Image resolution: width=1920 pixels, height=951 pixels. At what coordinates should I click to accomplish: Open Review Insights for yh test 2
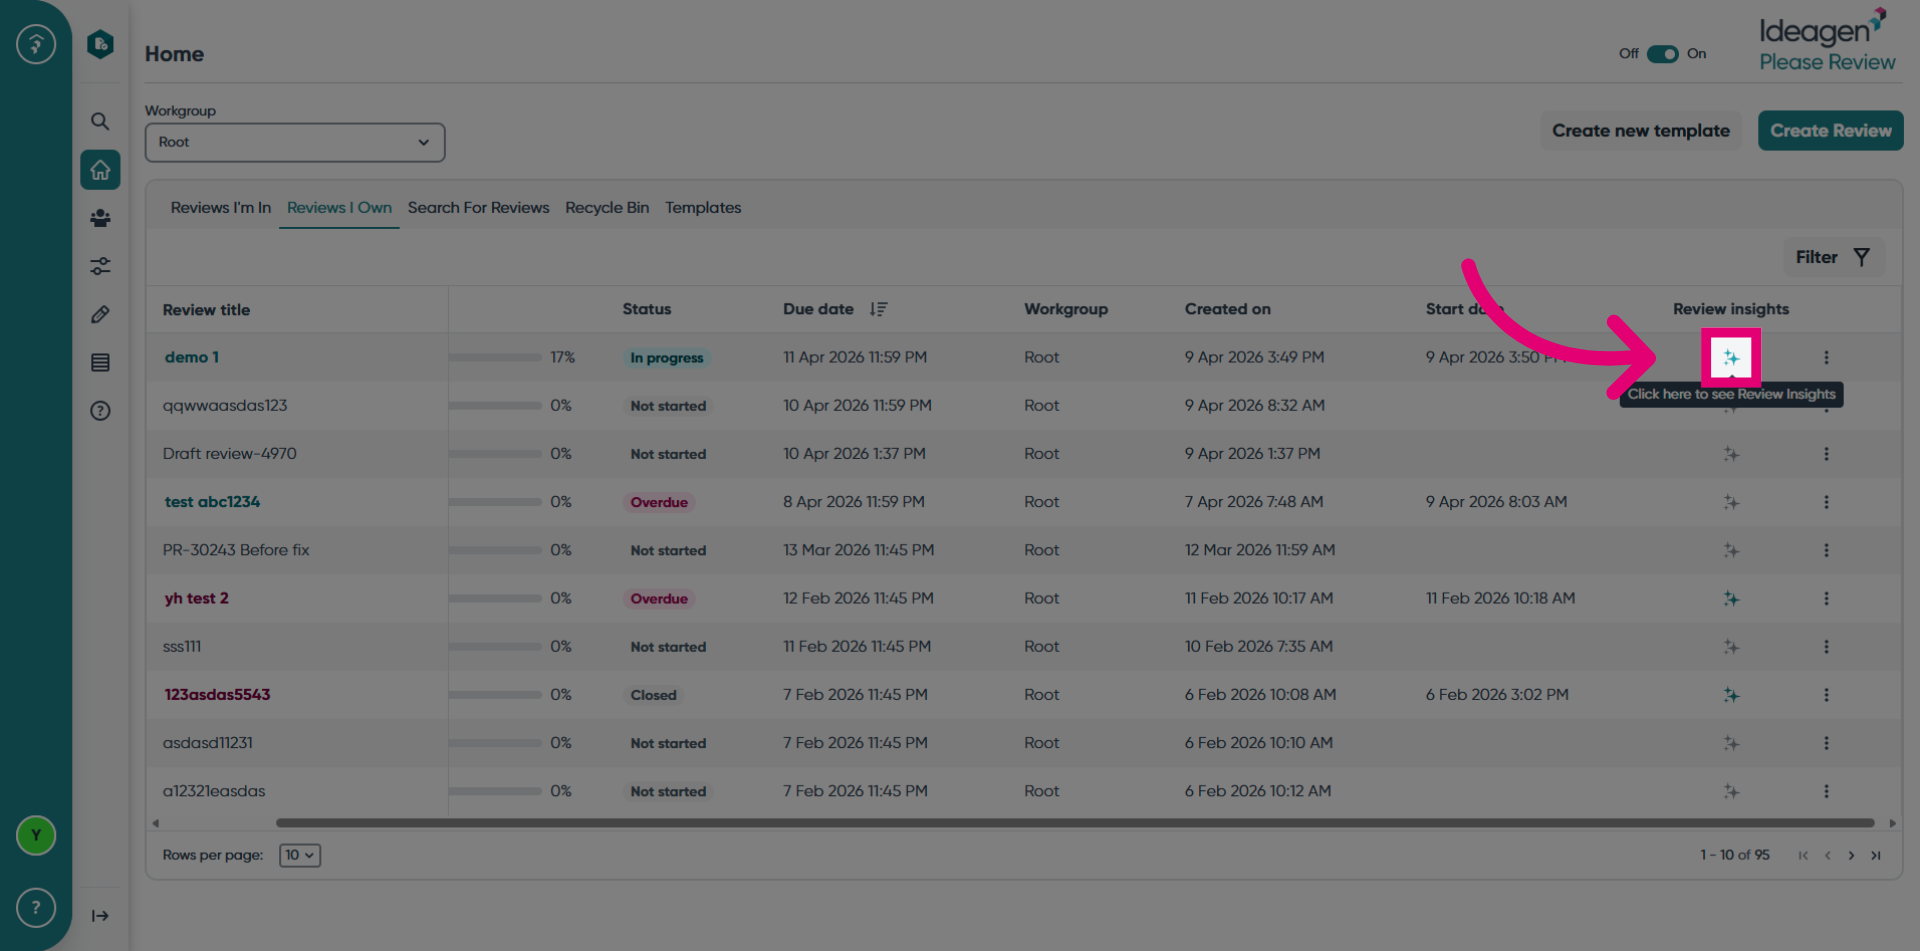(x=1731, y=598)
